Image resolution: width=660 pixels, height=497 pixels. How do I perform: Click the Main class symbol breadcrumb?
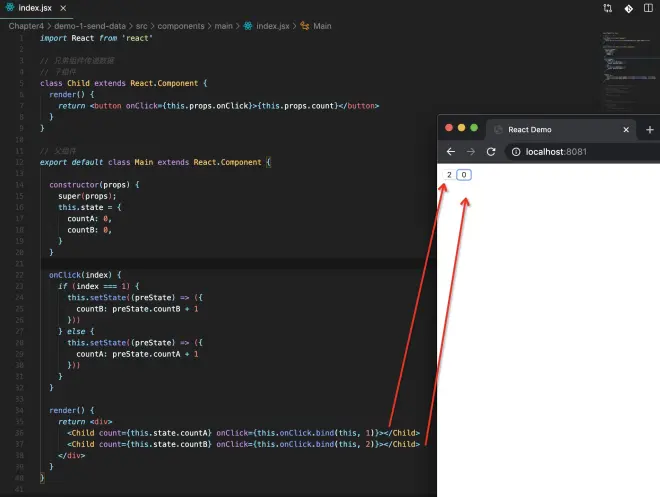tap(322, 26)
